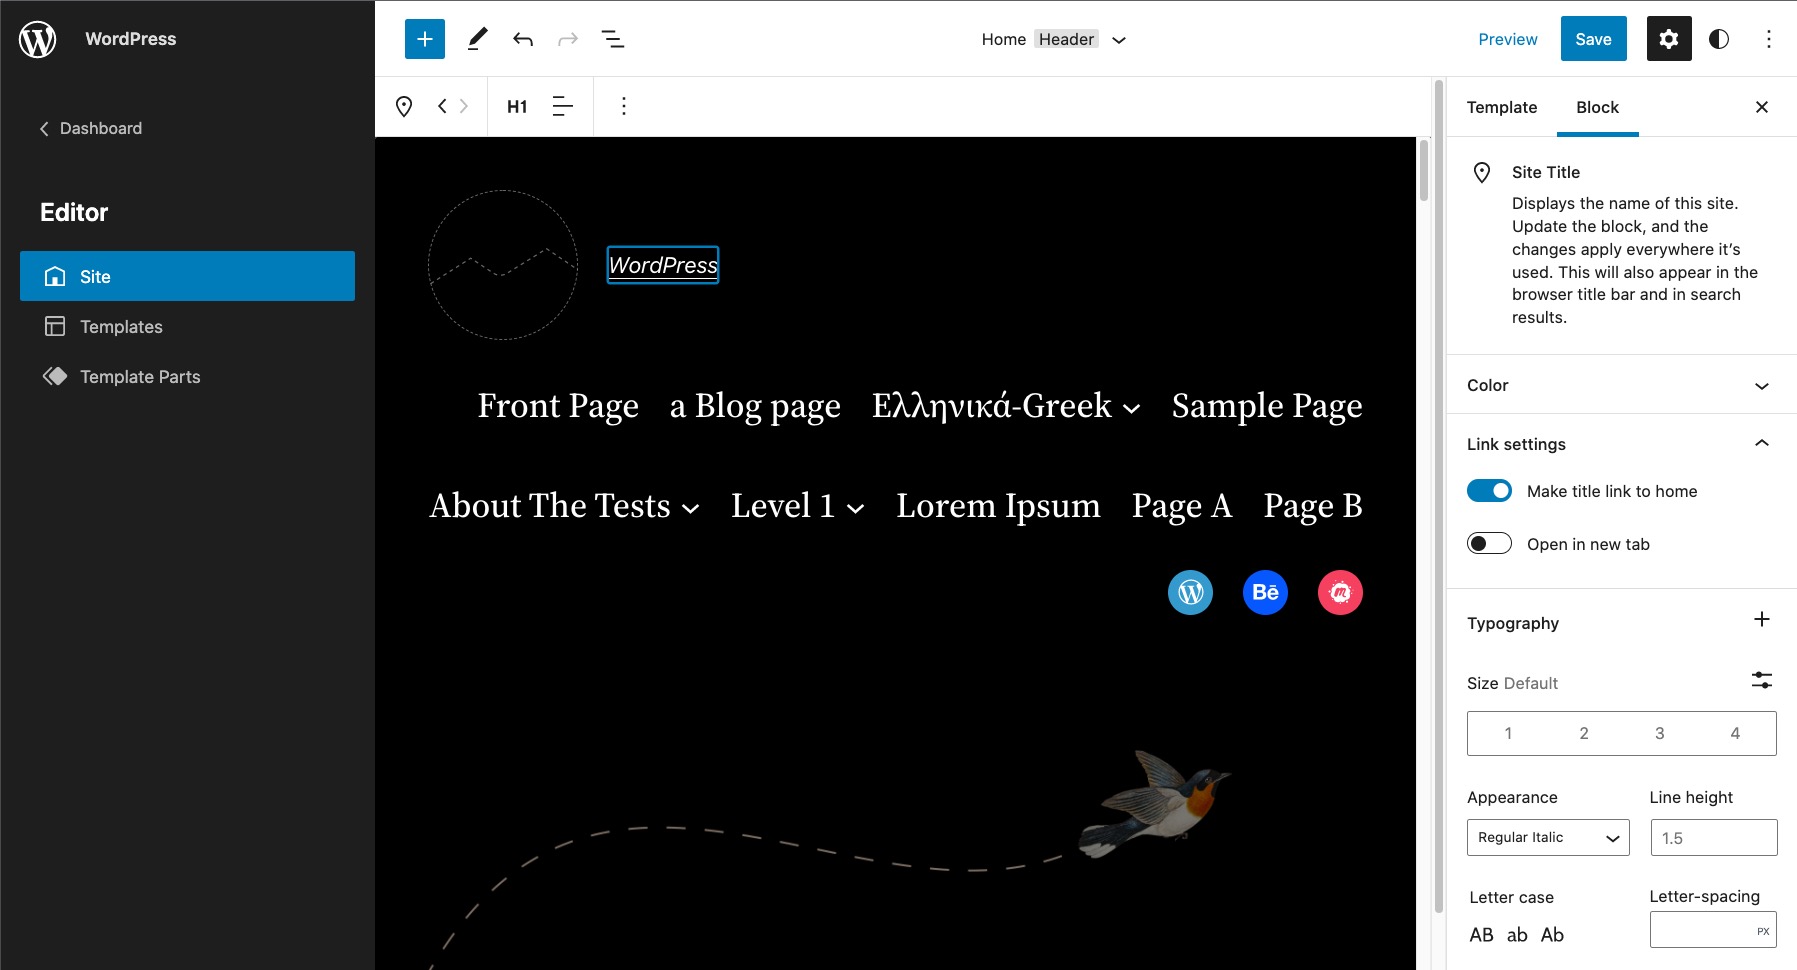Select Template Parts in the Editor sidebar

point(139,376)
